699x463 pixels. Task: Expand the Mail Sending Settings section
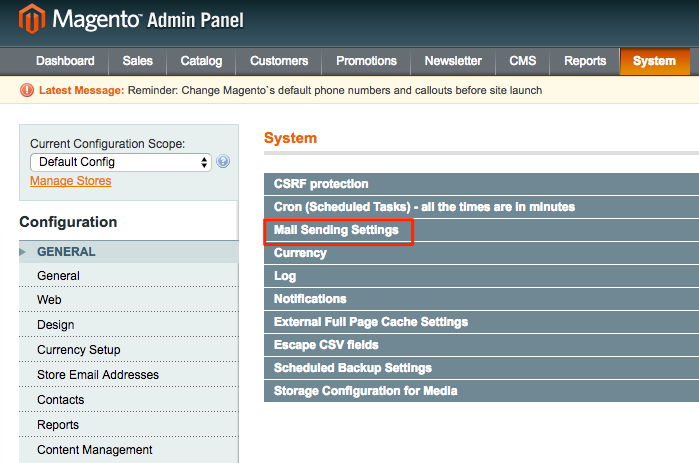pos(336,230)
